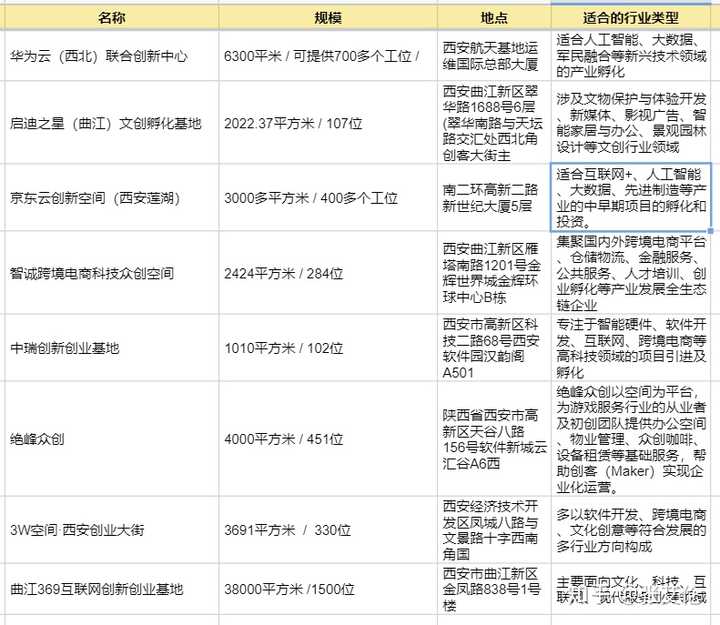Click the cell 启迪之星（曲江）文创孵化基地

coord(112,123)
